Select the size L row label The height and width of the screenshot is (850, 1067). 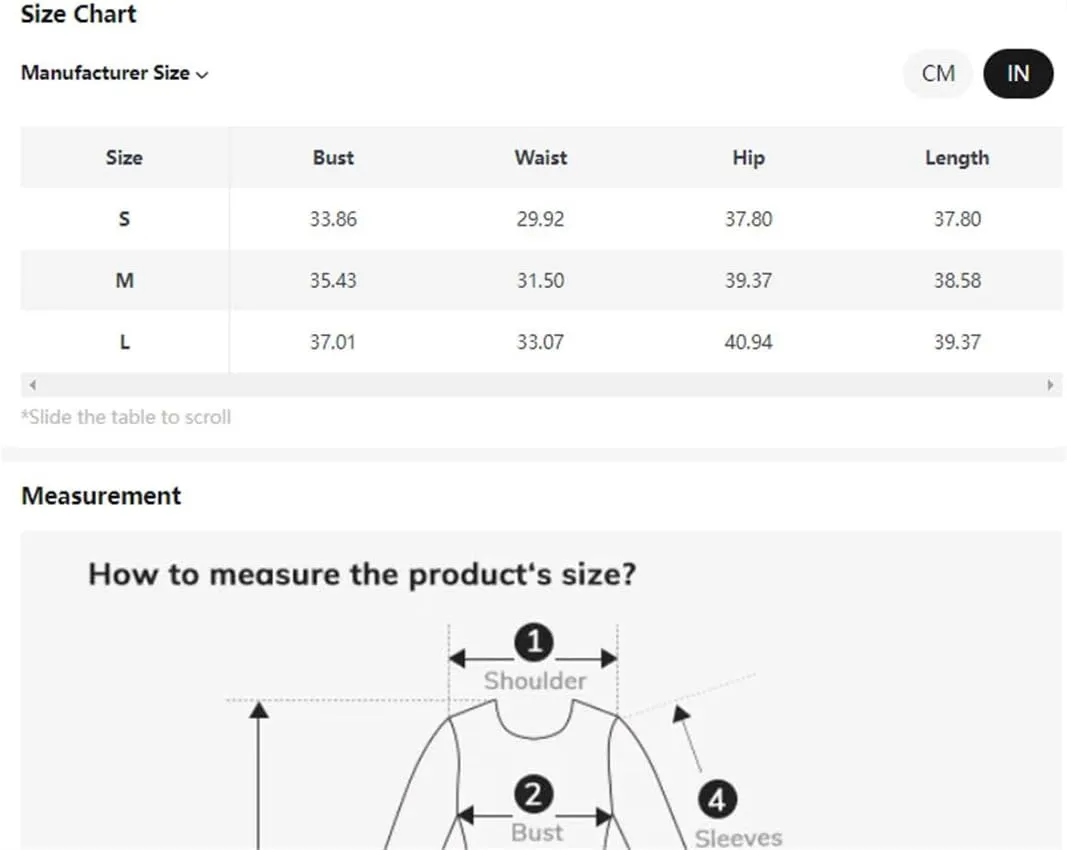(125, 342)
